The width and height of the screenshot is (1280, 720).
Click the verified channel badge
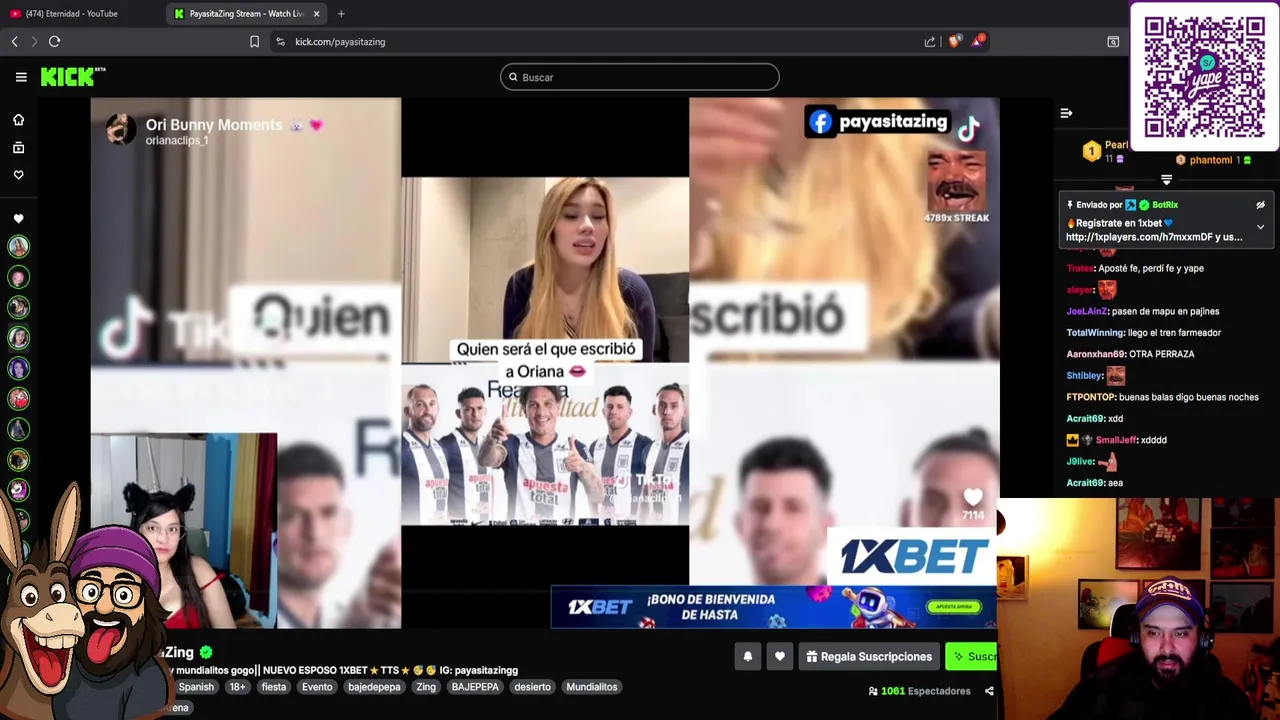point(206,652)
